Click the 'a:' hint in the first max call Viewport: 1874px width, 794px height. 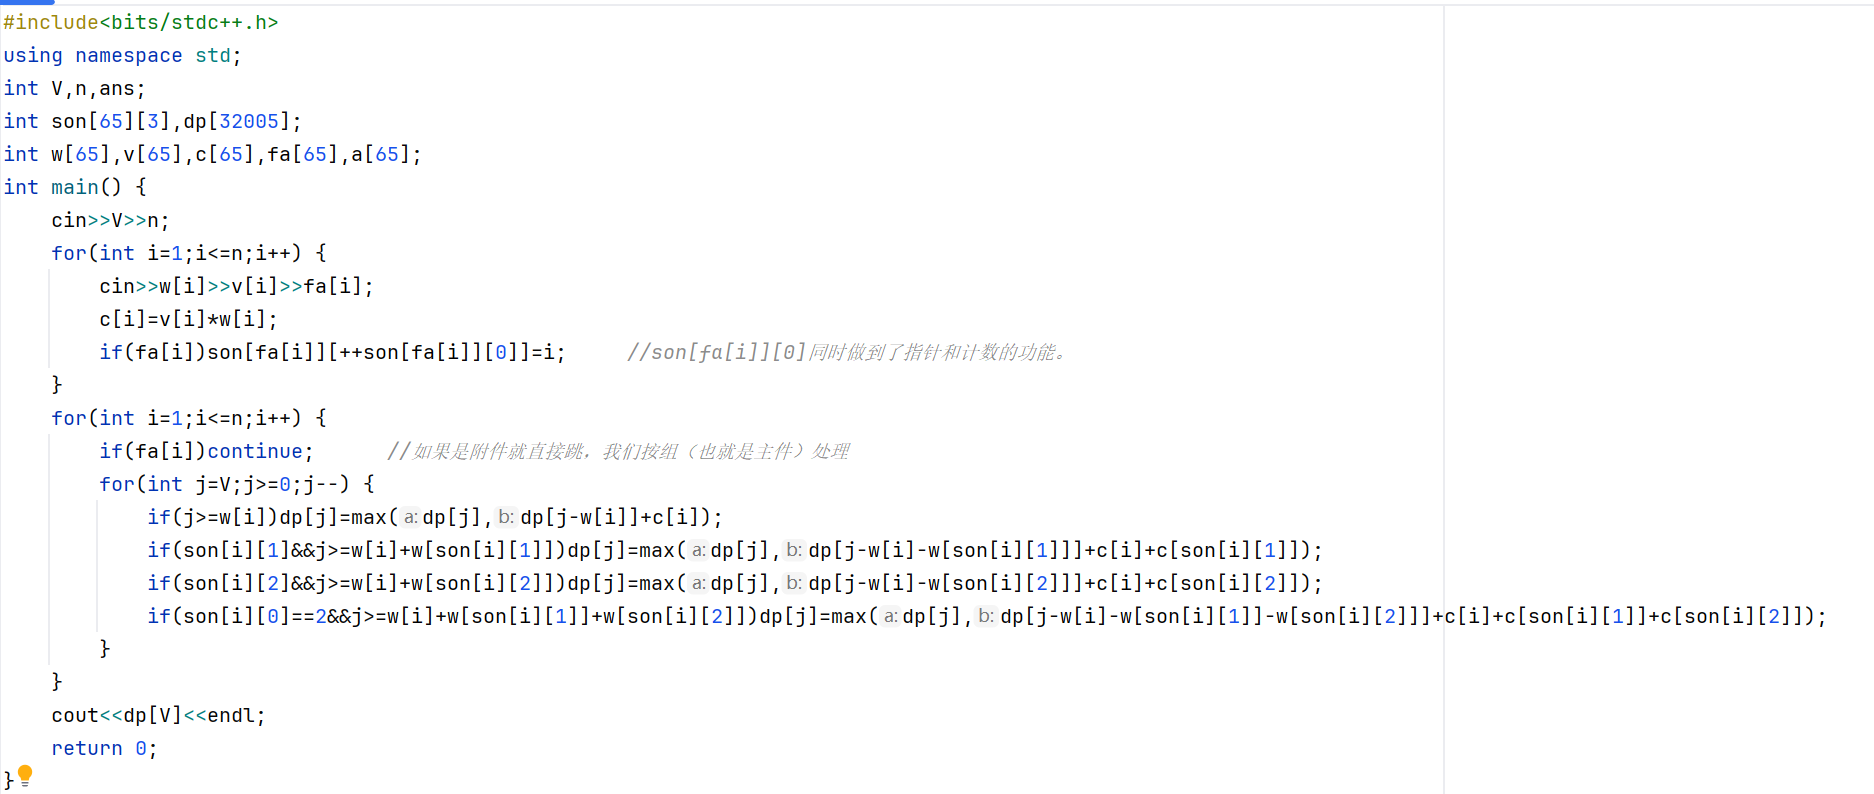tap(411, 517)
